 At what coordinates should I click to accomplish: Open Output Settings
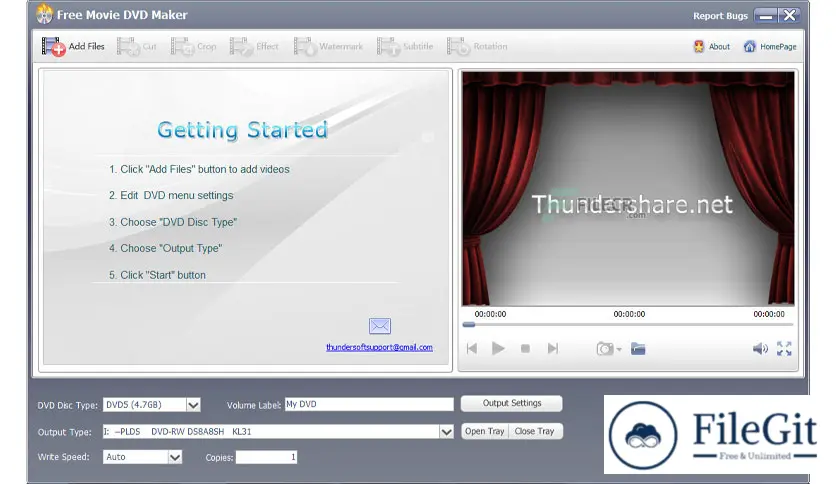512,404
